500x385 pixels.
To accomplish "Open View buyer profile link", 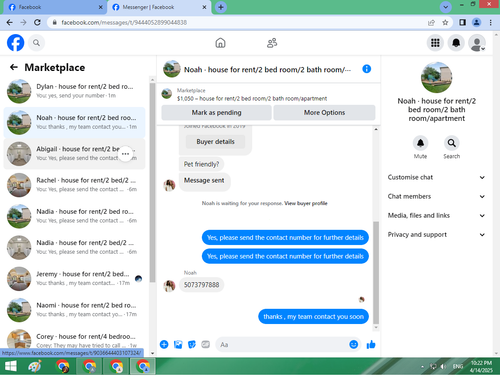I will [x=306, y=203].
